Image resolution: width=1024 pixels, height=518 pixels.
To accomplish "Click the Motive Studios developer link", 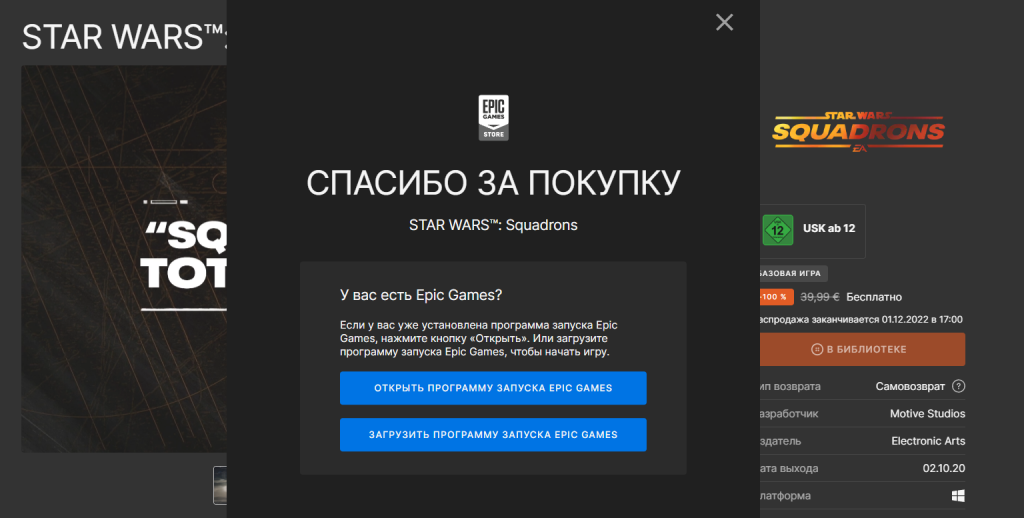I will click(x=927, y=413).
